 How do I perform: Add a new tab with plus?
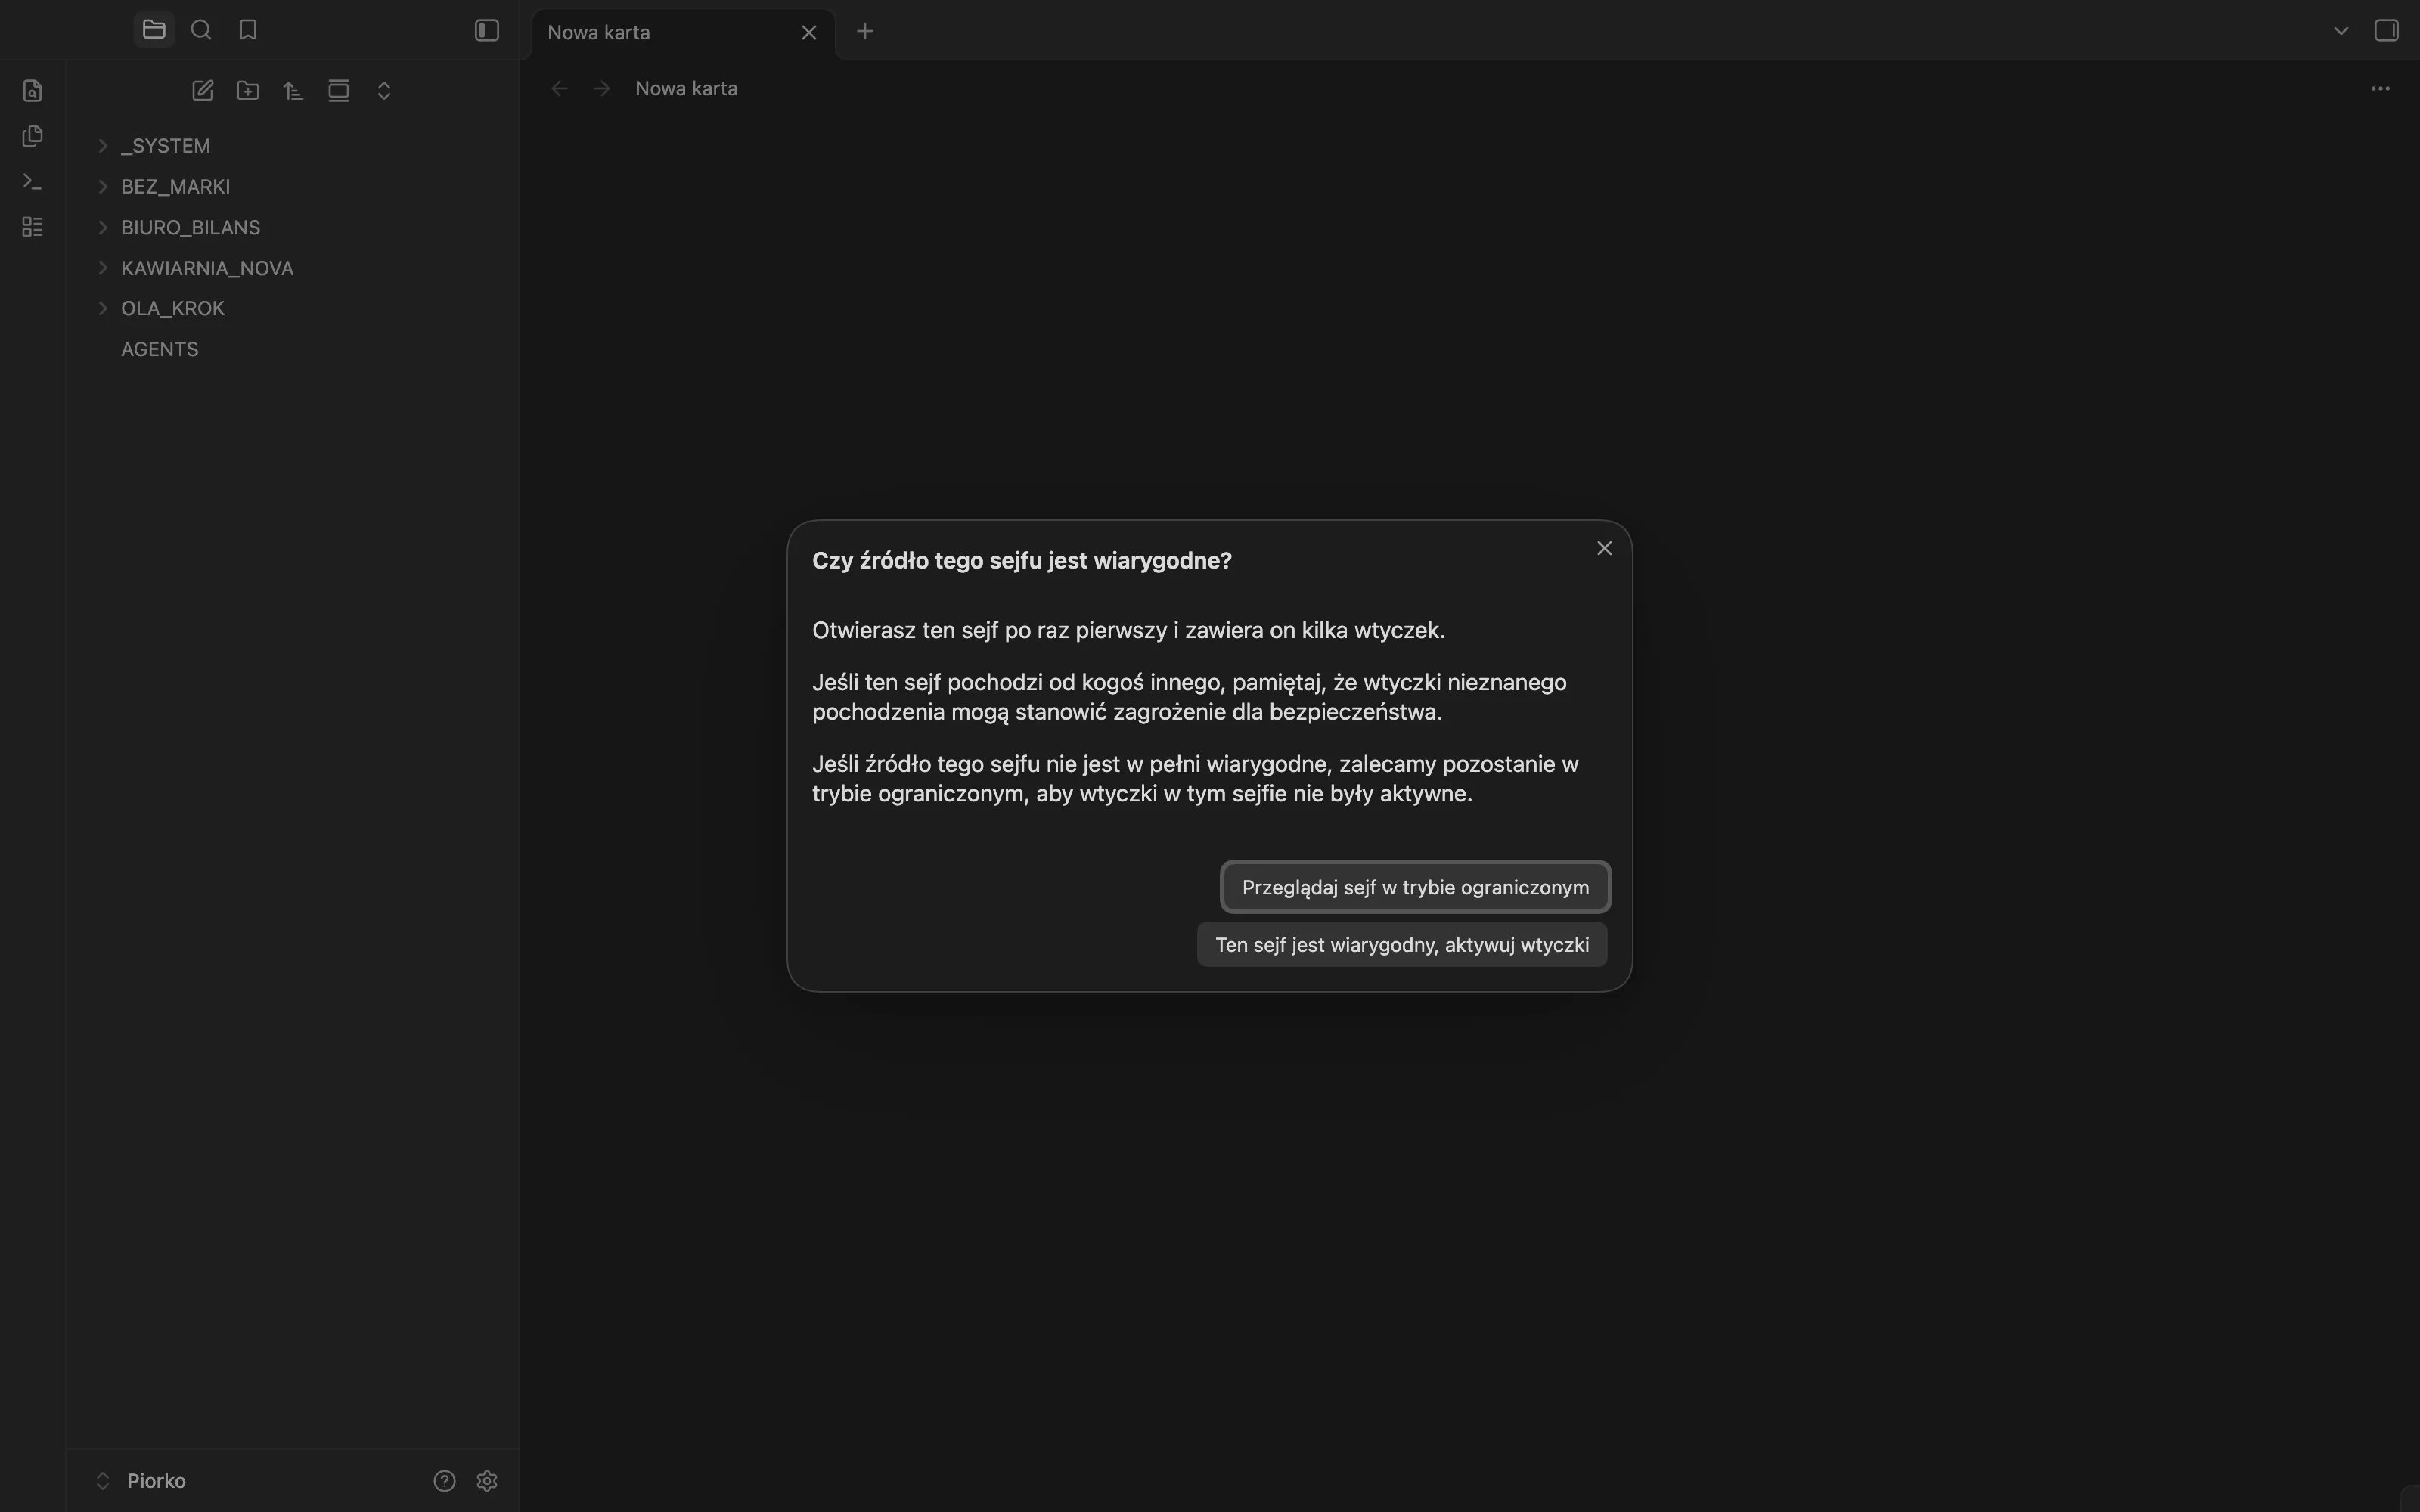(865, 31)
